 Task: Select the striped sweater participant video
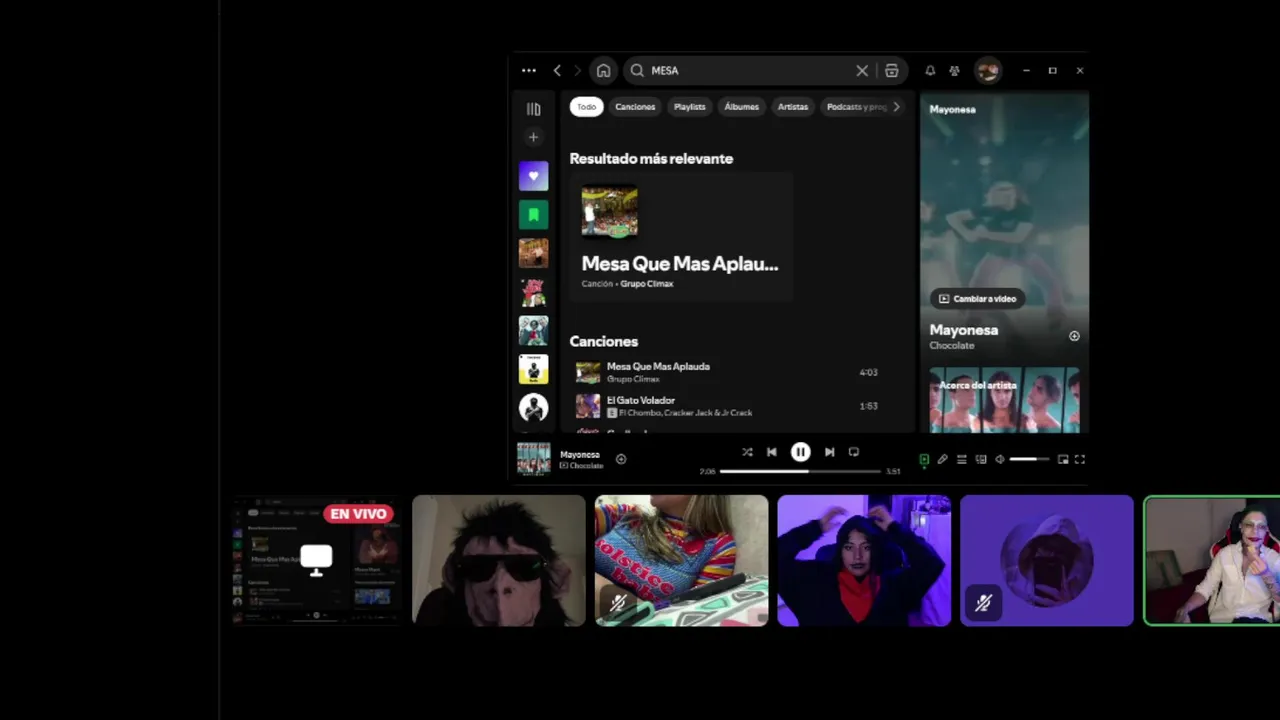click(x=682, y=561)
